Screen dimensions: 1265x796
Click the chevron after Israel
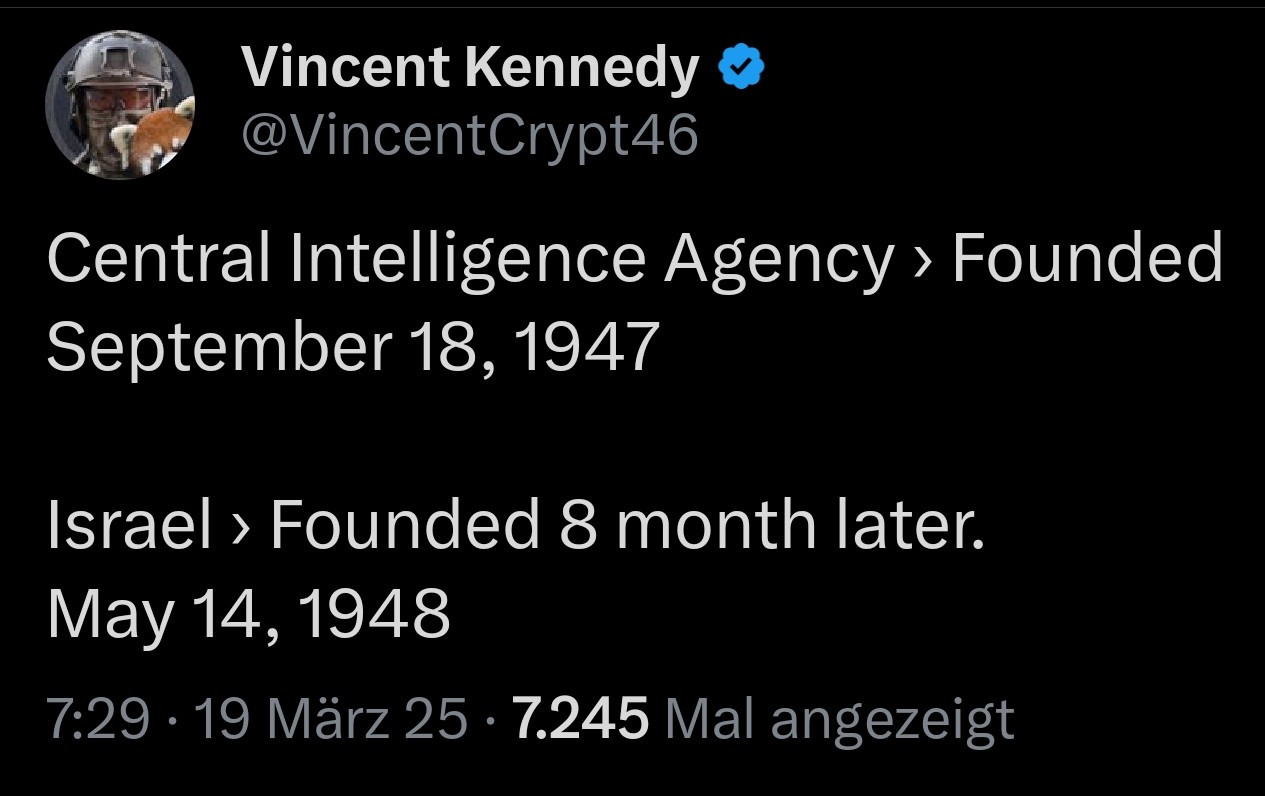pos(240,527)
